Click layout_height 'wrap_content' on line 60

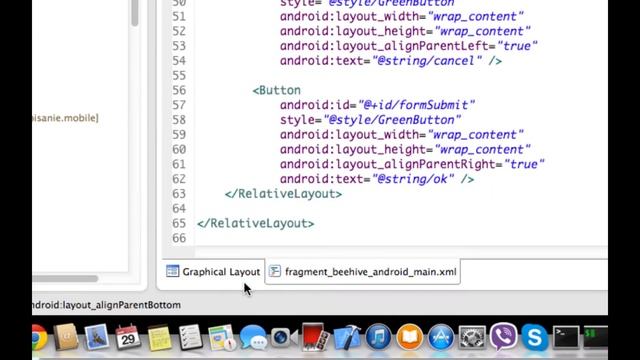pyautogui.click(x=482, y=149)
